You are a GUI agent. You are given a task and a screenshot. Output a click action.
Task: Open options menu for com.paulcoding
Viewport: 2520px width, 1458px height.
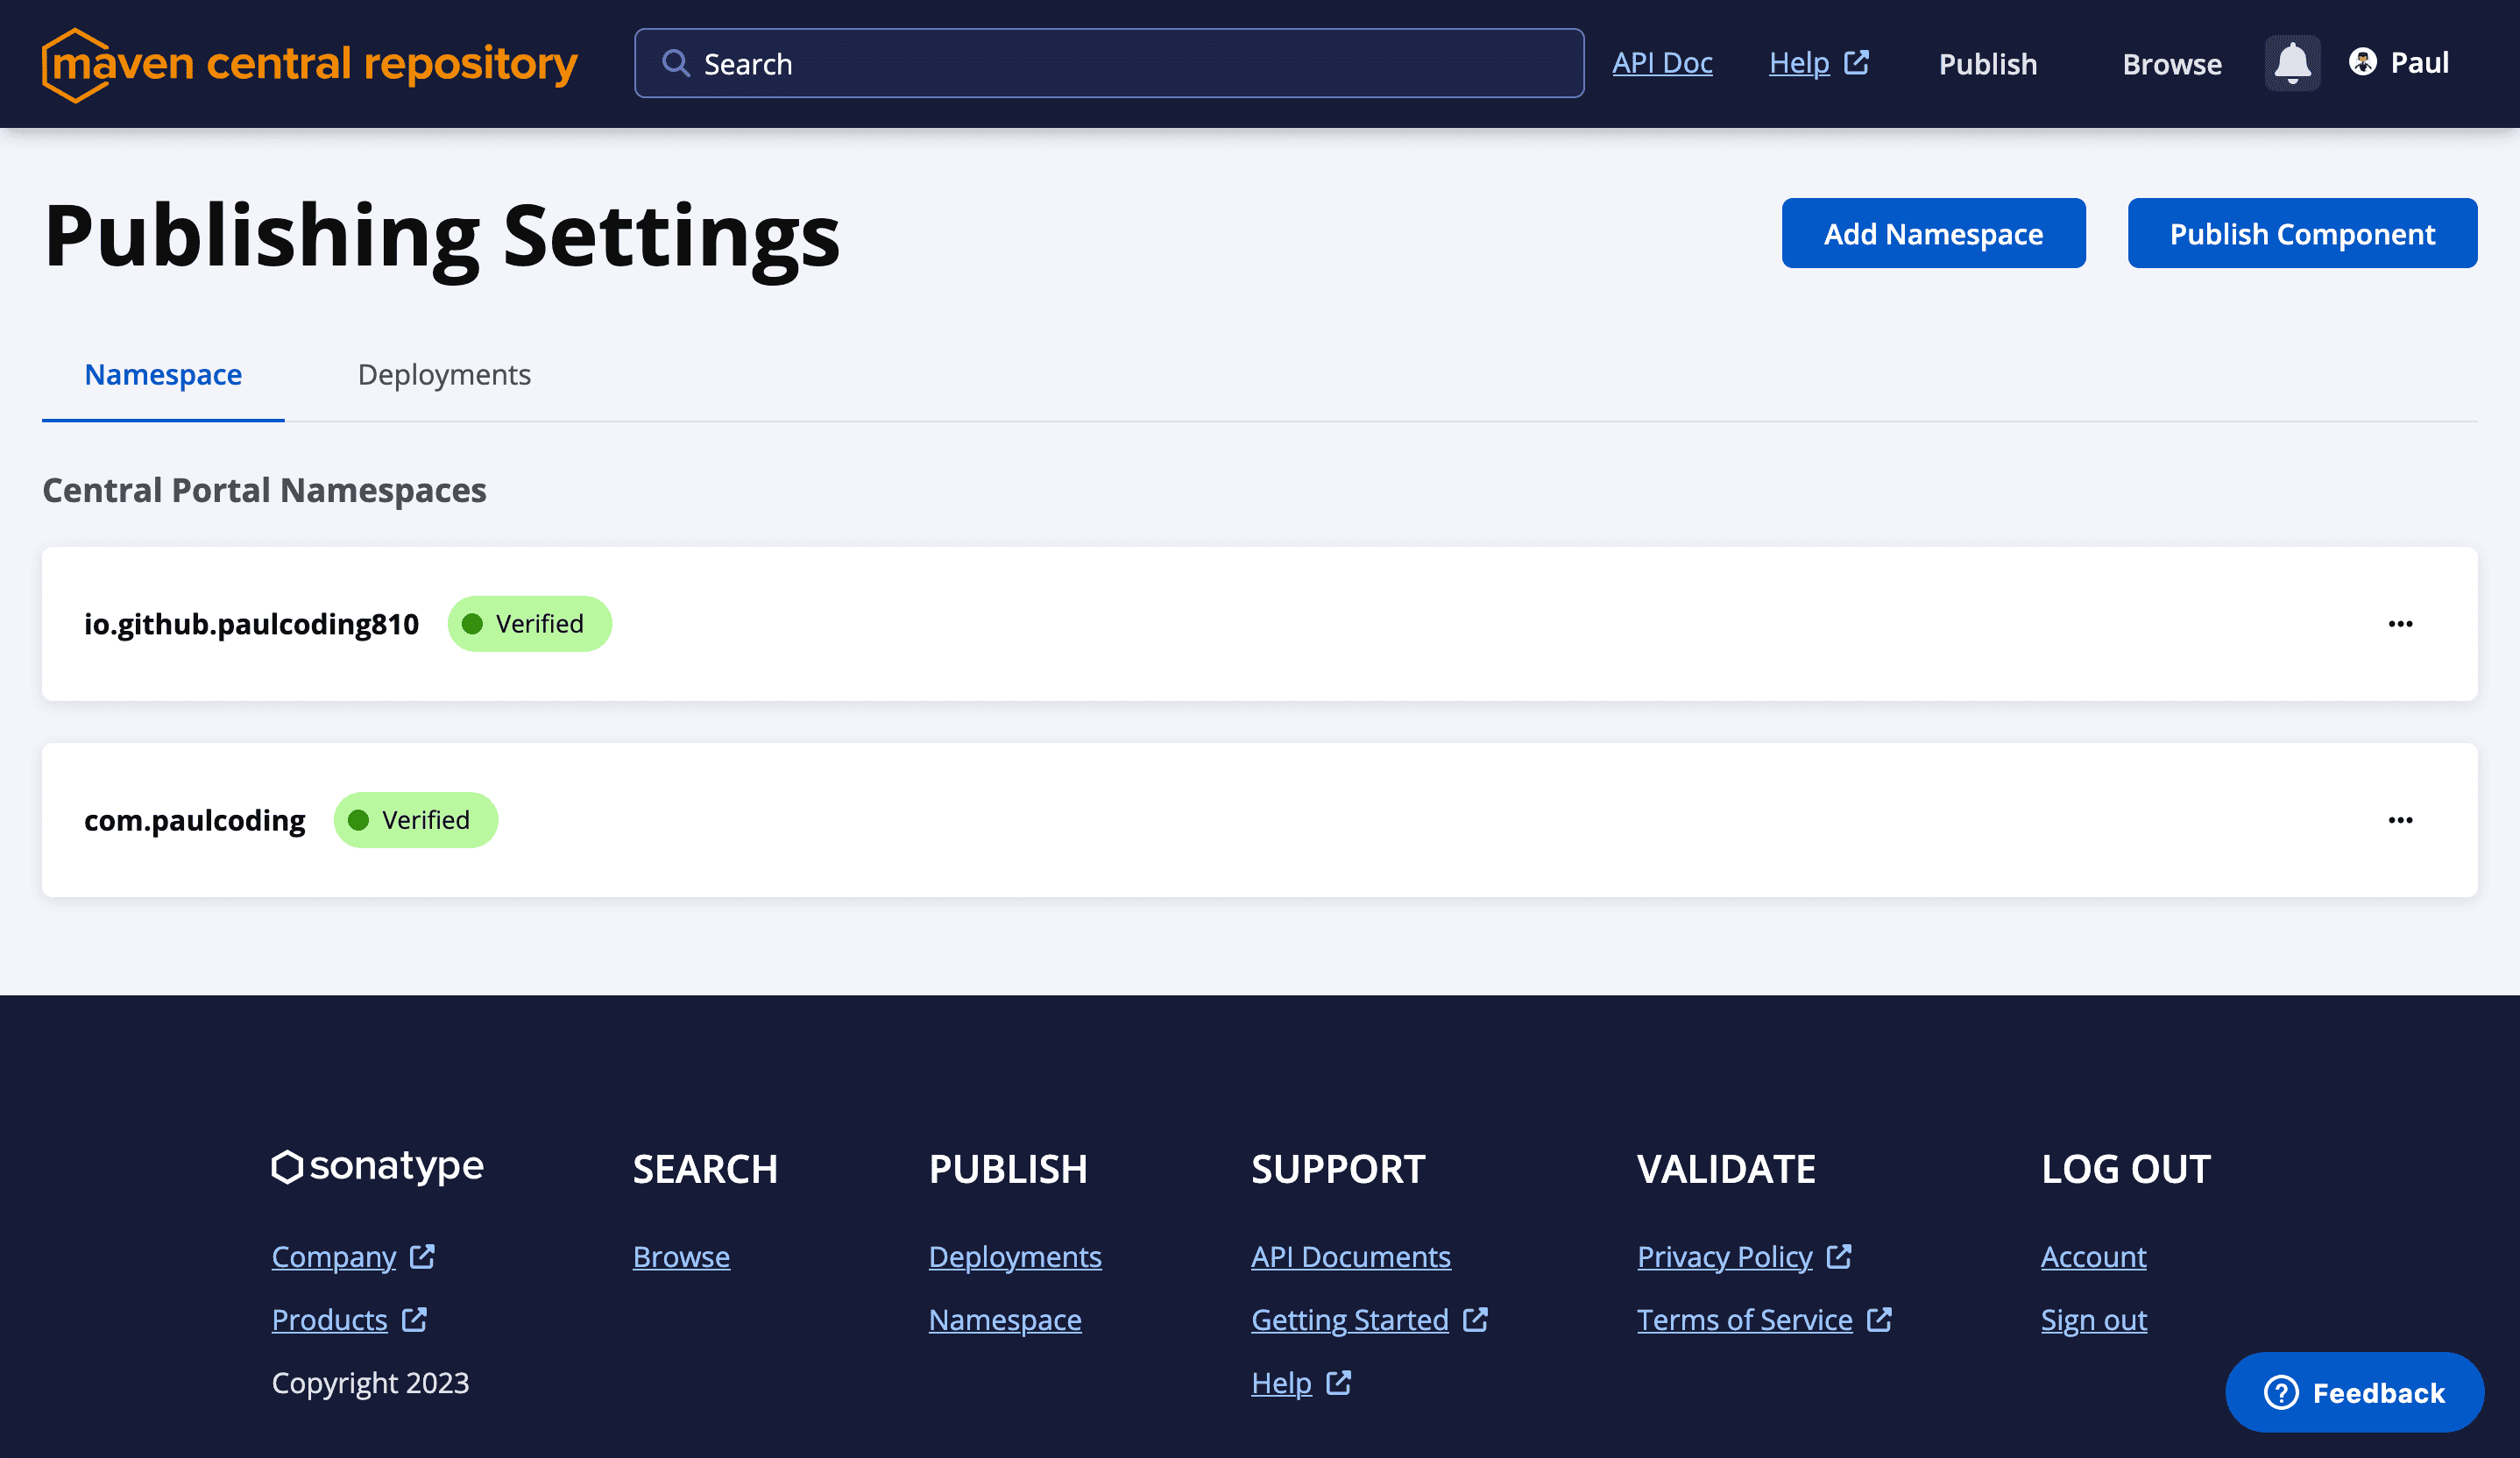[2400, 820]
